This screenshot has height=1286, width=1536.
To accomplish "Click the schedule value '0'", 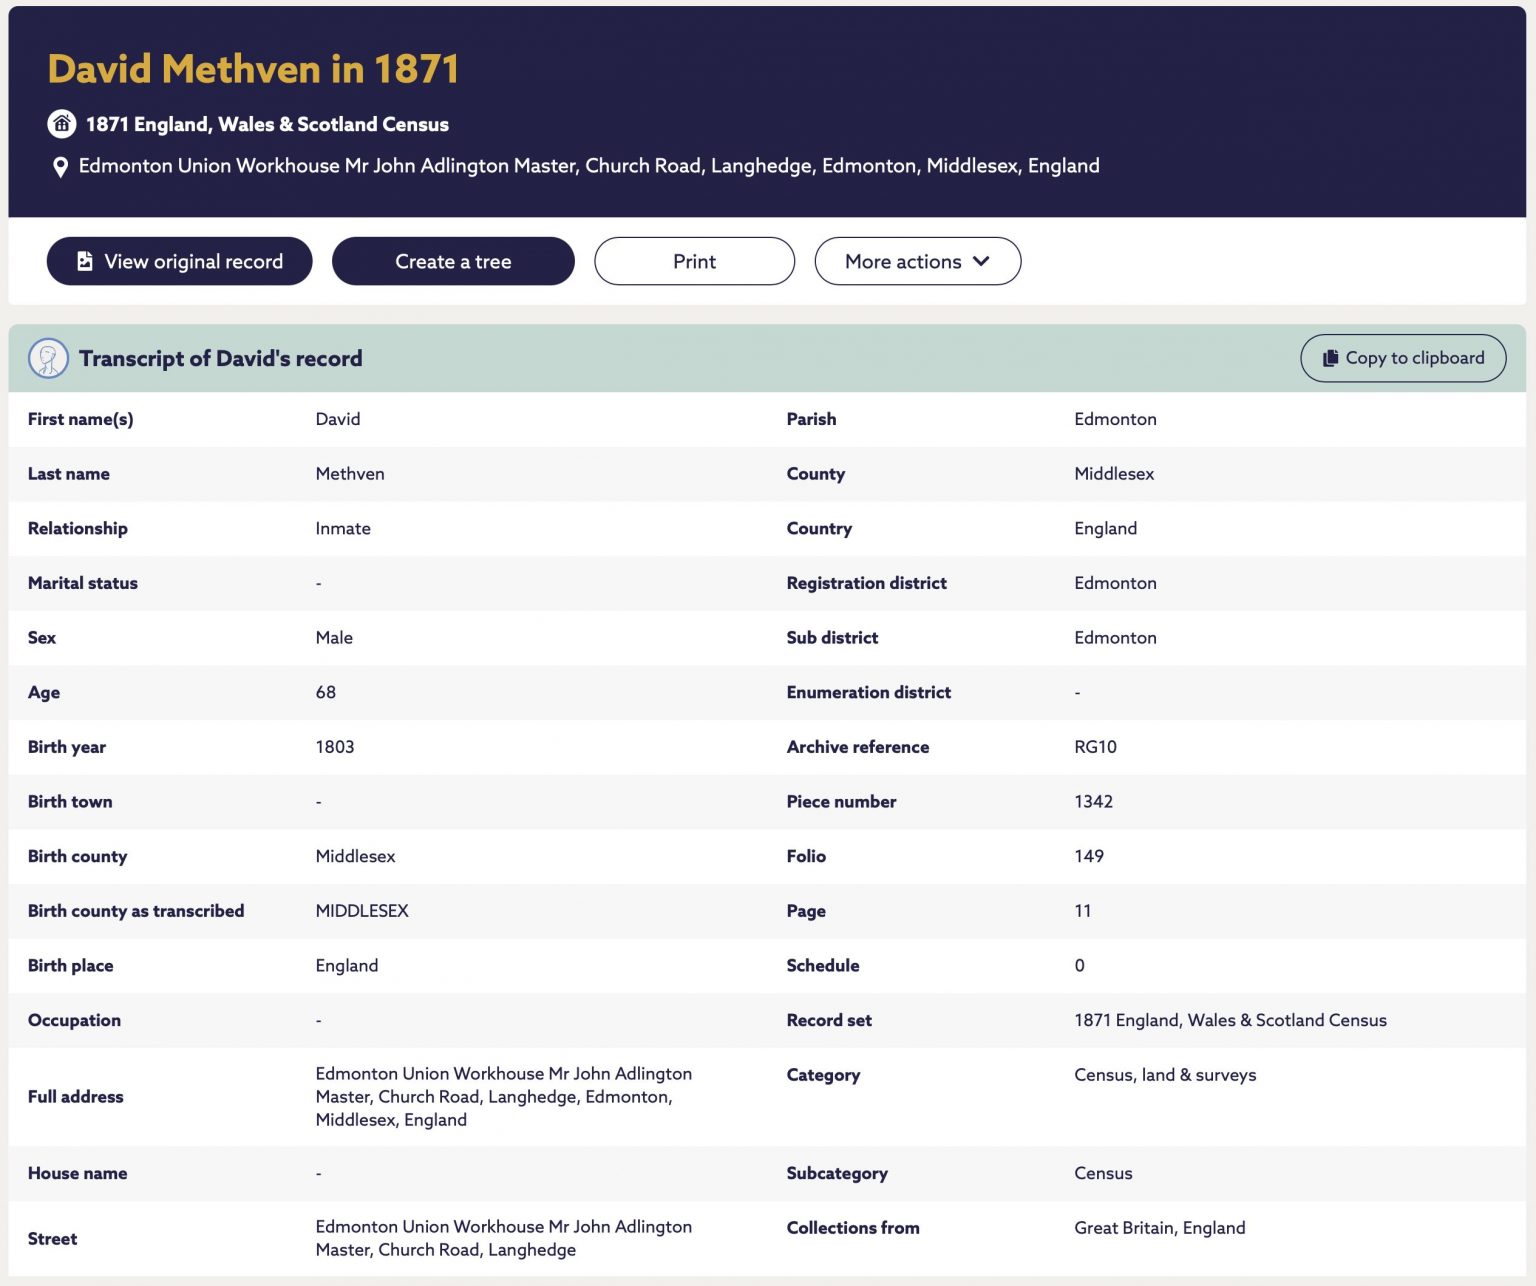I will [1079, 966].
